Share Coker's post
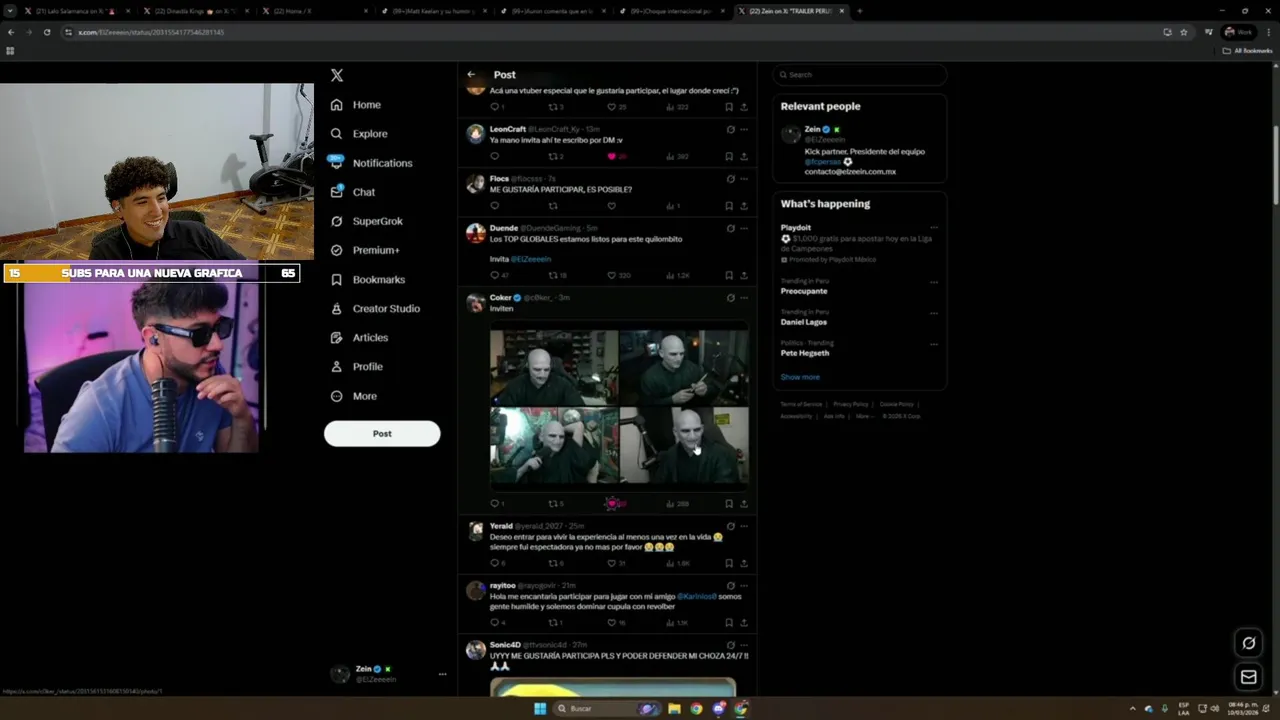 tap(743, 504)
